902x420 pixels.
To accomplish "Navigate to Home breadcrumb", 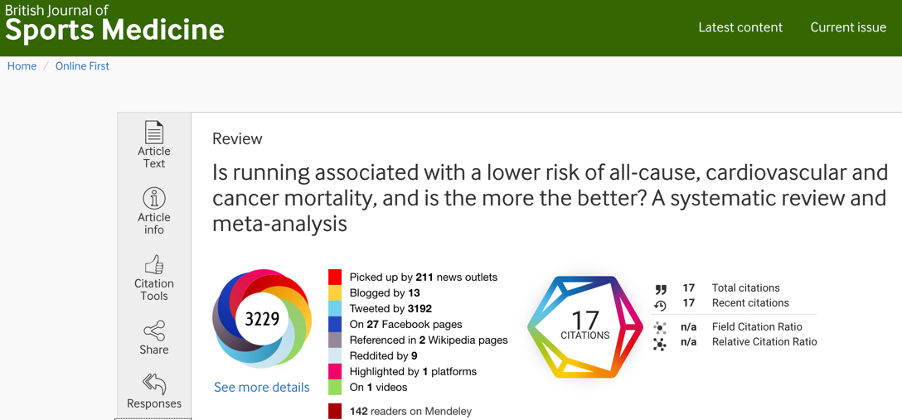I will pyautogui.click(x=22, y=66).
